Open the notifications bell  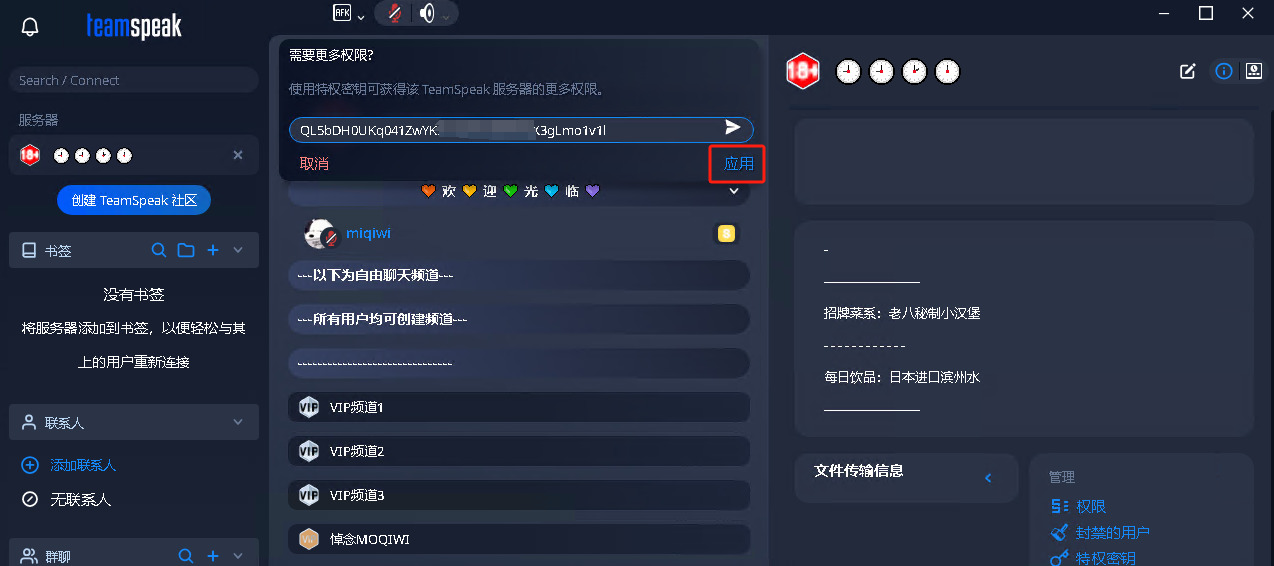[x=30, y=27]
